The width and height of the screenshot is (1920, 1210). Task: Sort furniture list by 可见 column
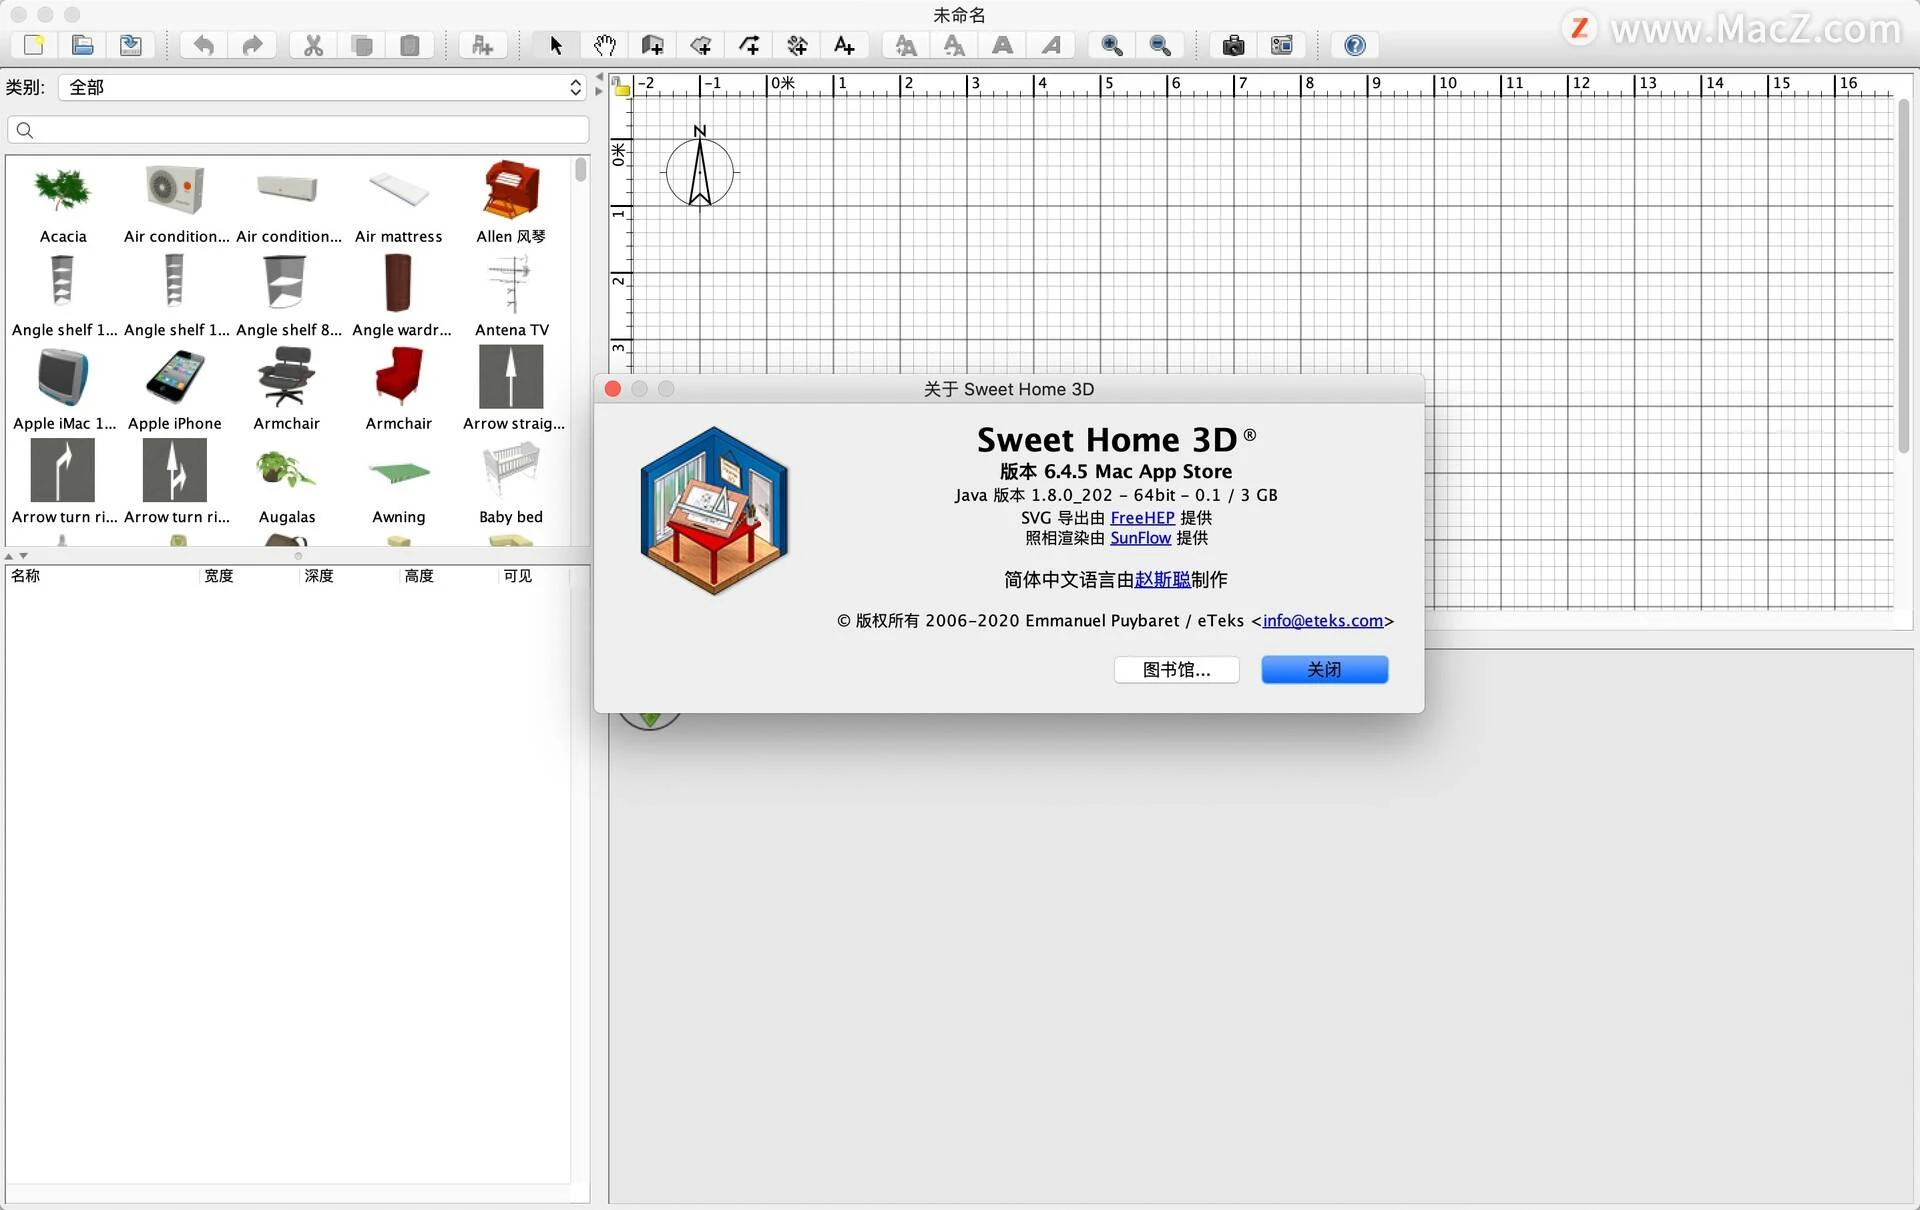coord(534,576)
